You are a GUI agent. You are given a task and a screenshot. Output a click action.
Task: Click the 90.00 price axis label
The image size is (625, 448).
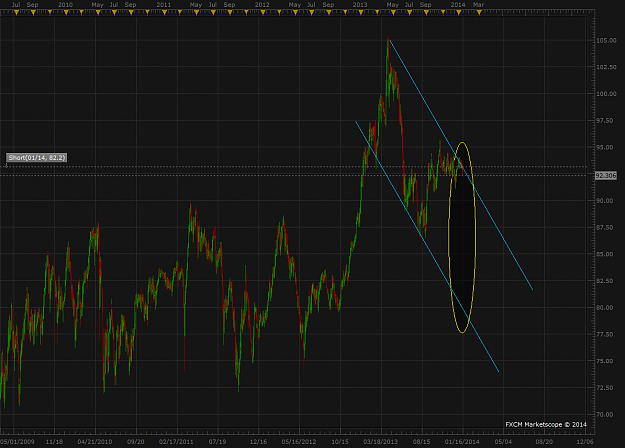[605, 200]
